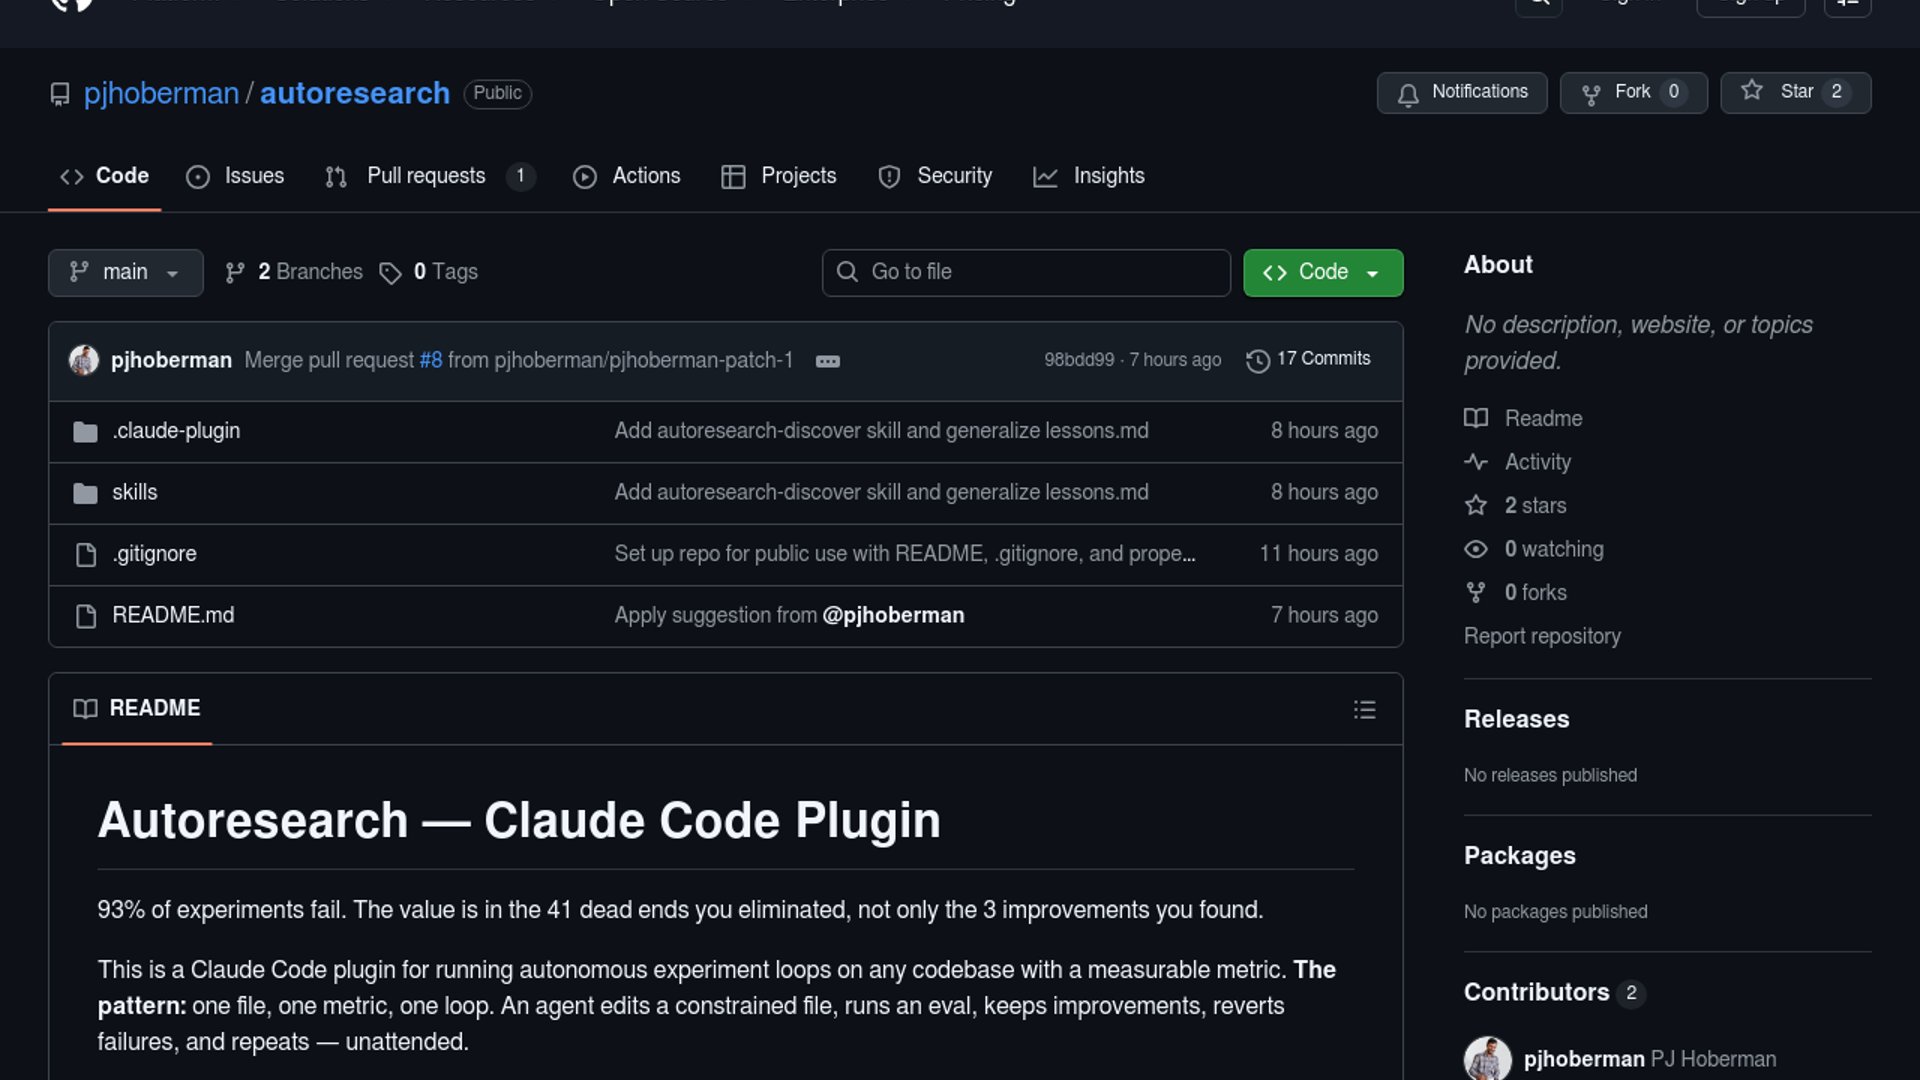1920x1080 pixels.
Task: Click the tags icon beside 0 Tags
Action: click(x=390, y=273)
